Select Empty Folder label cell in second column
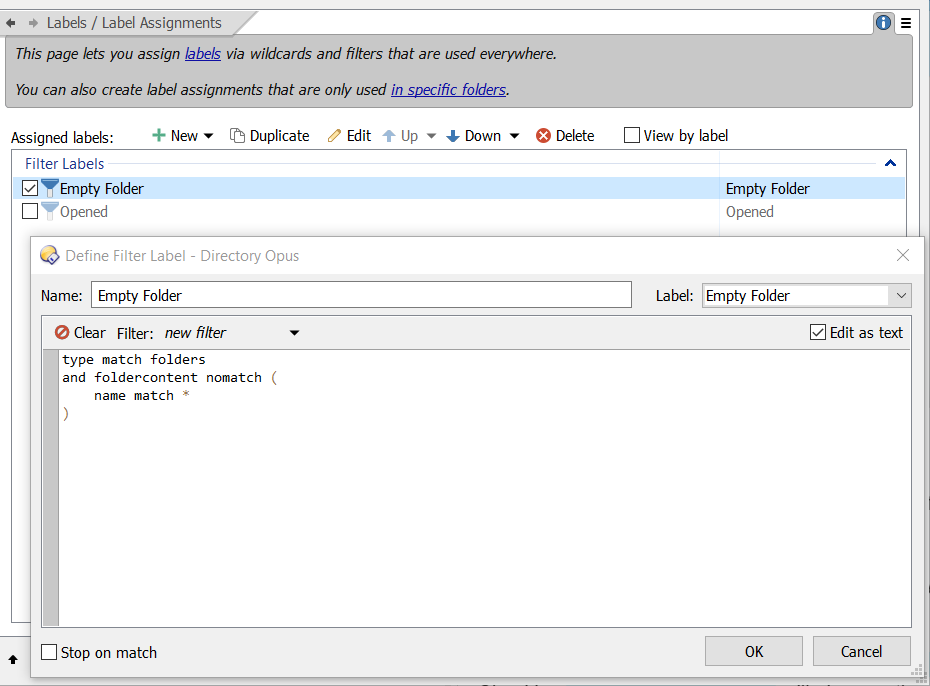The width and height of the screenshot is (930, 686). [x=767, y=189]
